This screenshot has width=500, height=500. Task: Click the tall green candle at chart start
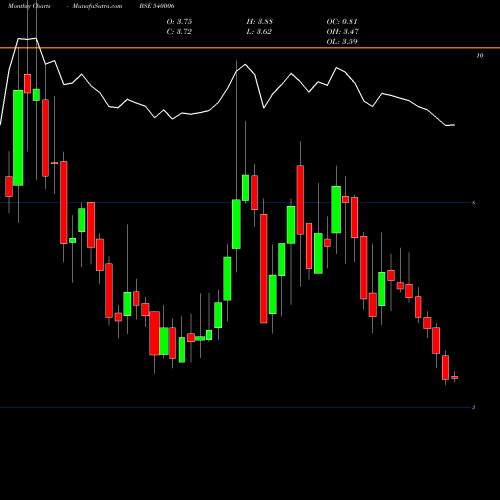(18, 138)
